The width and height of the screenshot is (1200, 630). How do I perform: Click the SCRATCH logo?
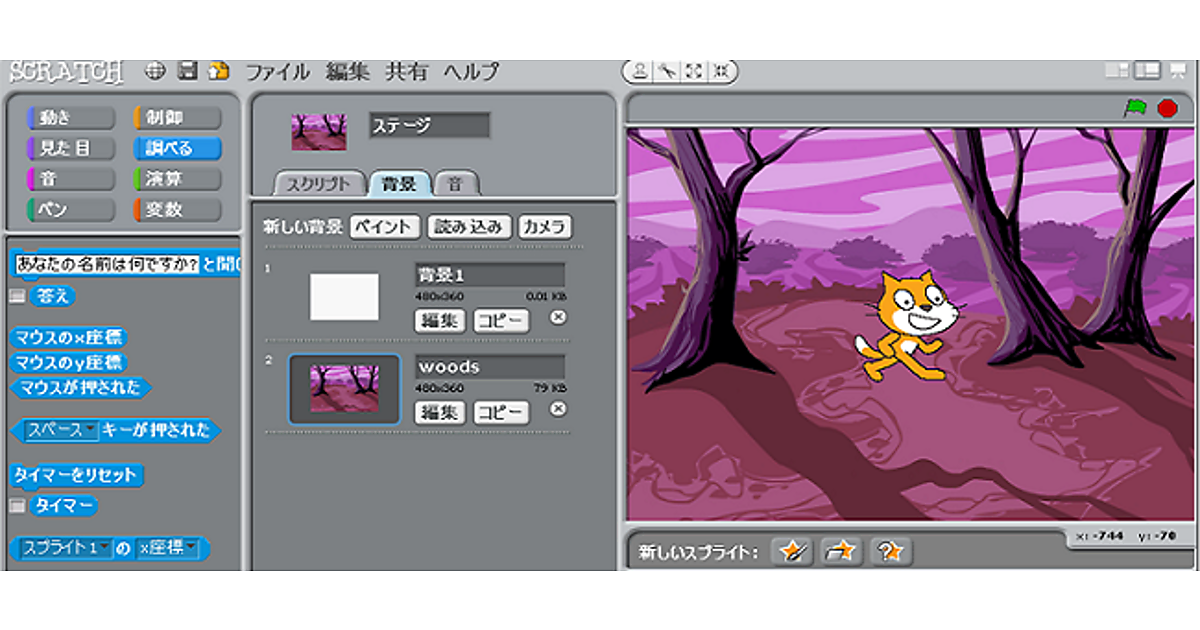tap(66, 71)
